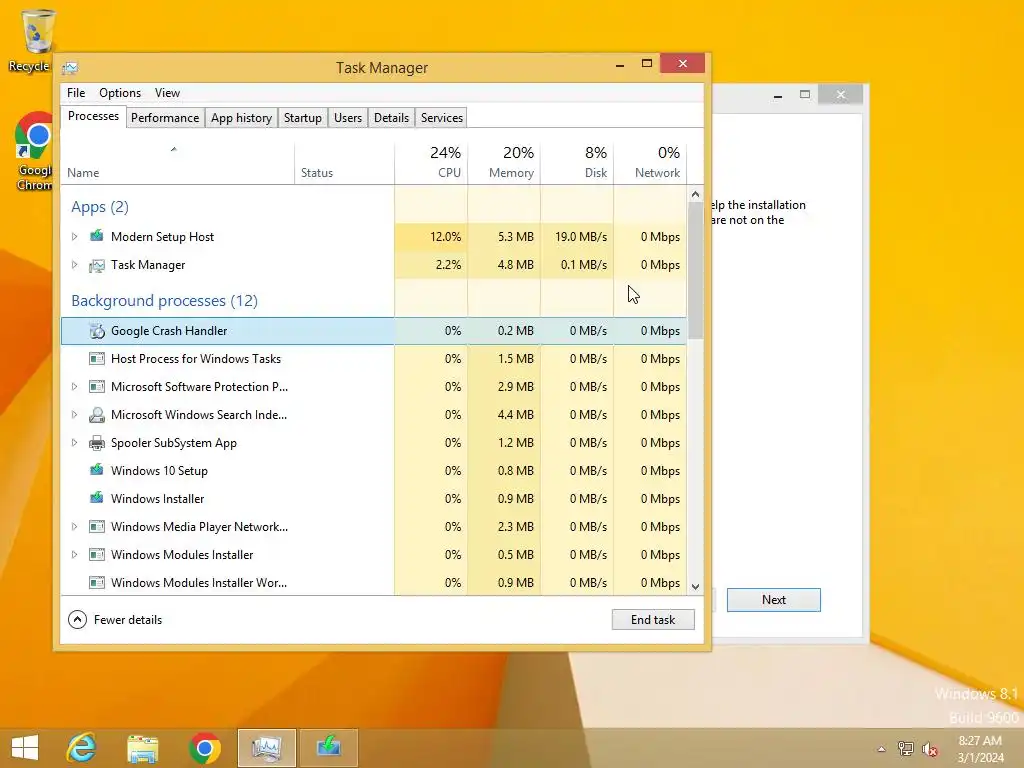Click the scrollbar up arrow
This screenshot has height=768, width=1024.
coord(695,194)
